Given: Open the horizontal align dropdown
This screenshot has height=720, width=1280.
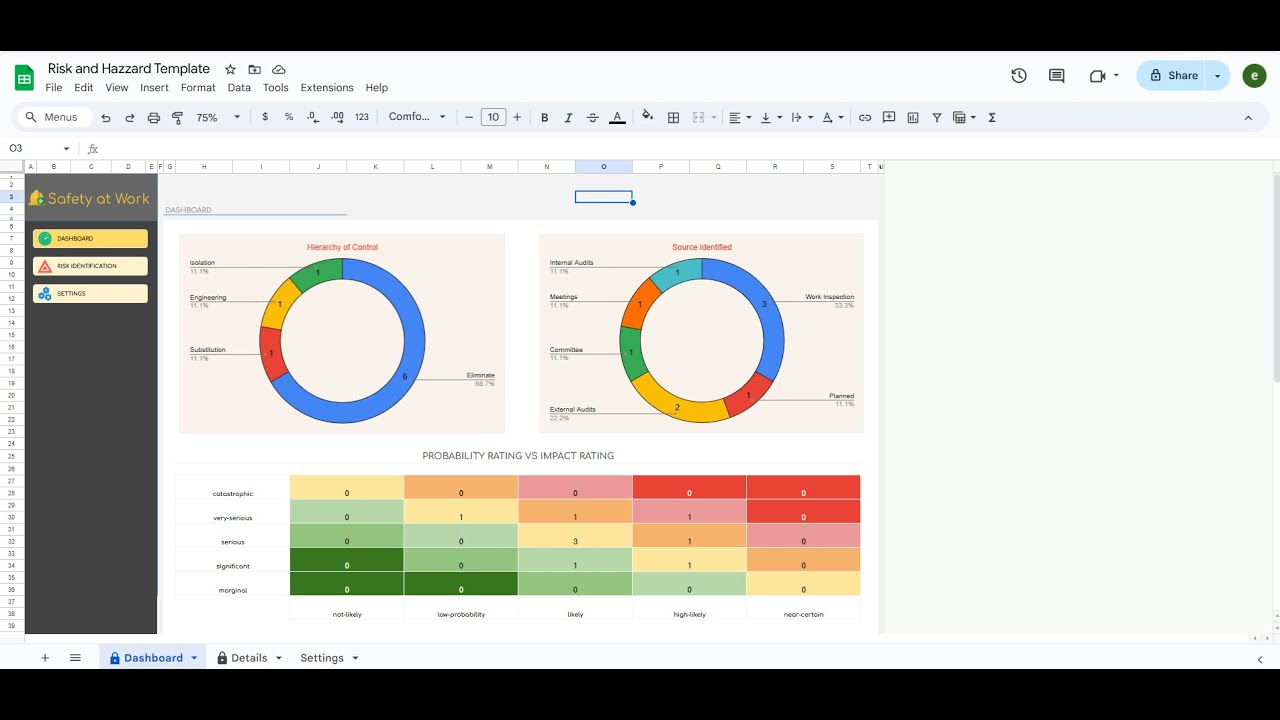Looking at the screenshot, I should click(740, 117).
